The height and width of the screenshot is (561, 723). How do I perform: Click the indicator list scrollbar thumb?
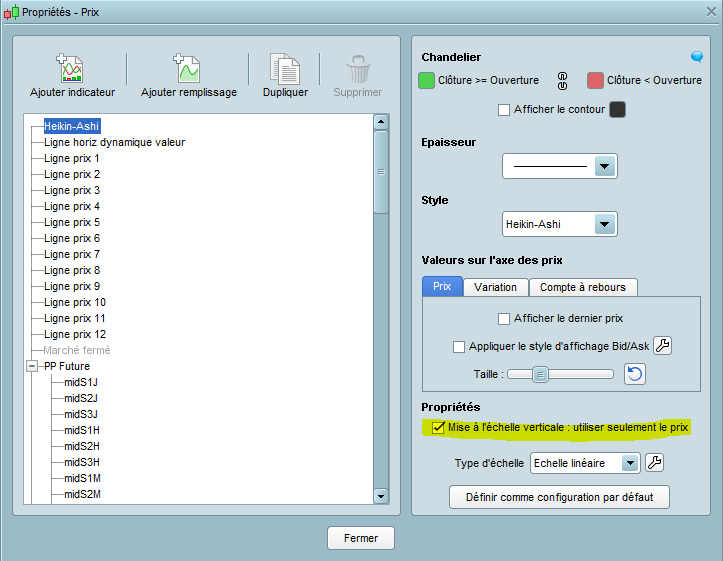(x=381, y=172)
